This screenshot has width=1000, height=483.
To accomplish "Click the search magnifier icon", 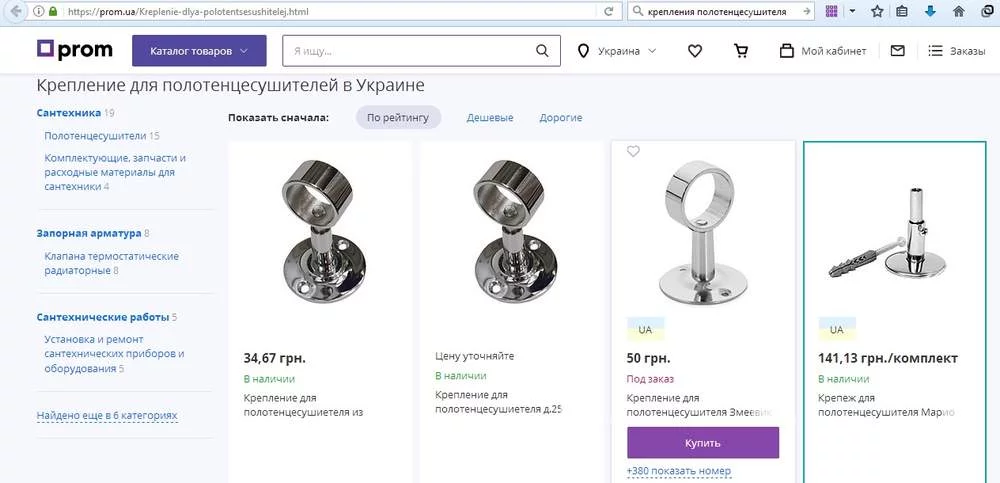I will (542, 51).
